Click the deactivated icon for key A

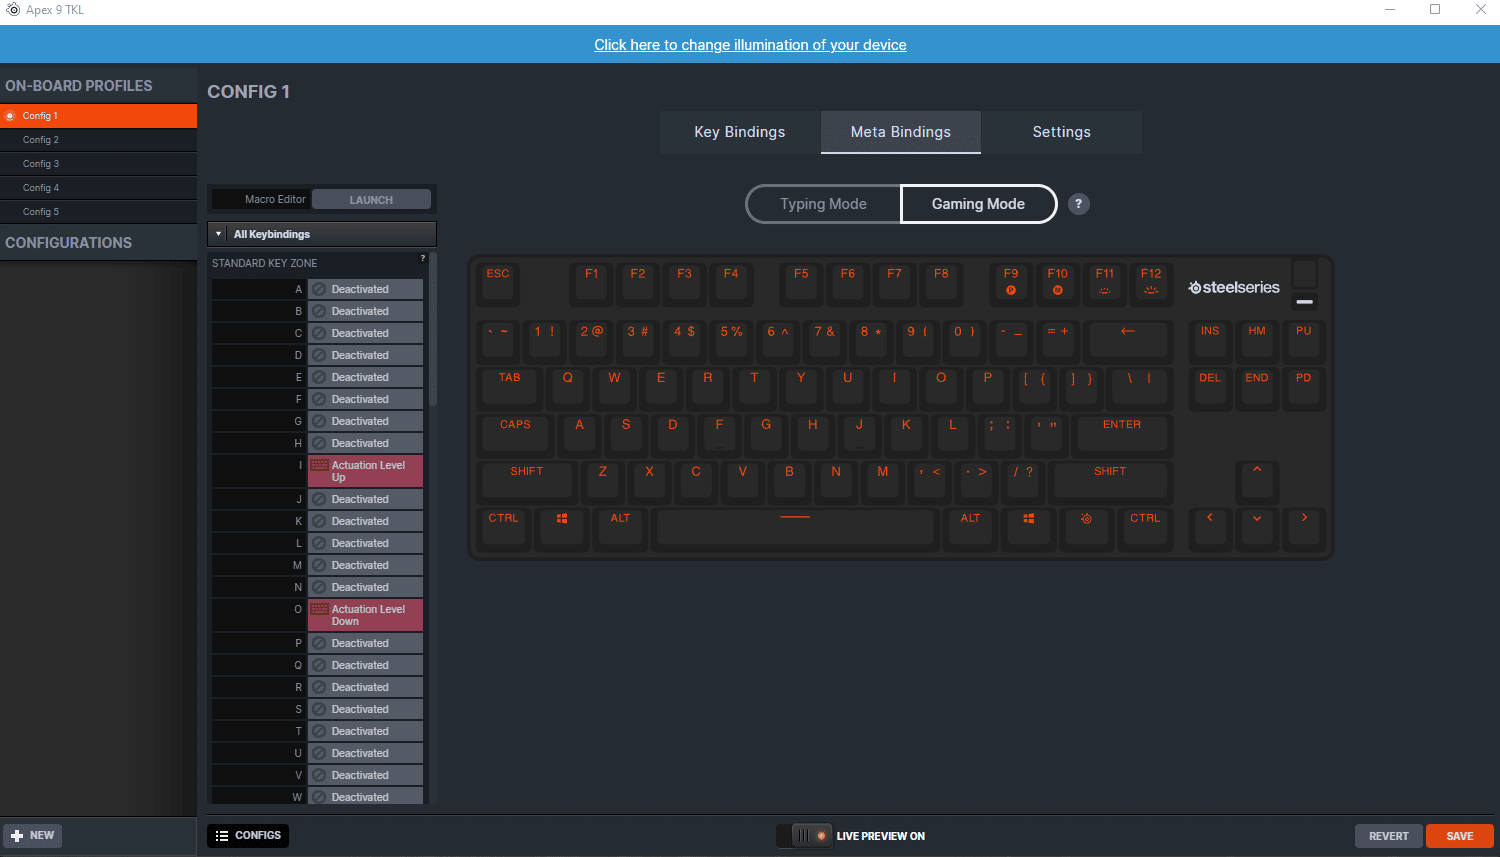click(x=319, y=289)
